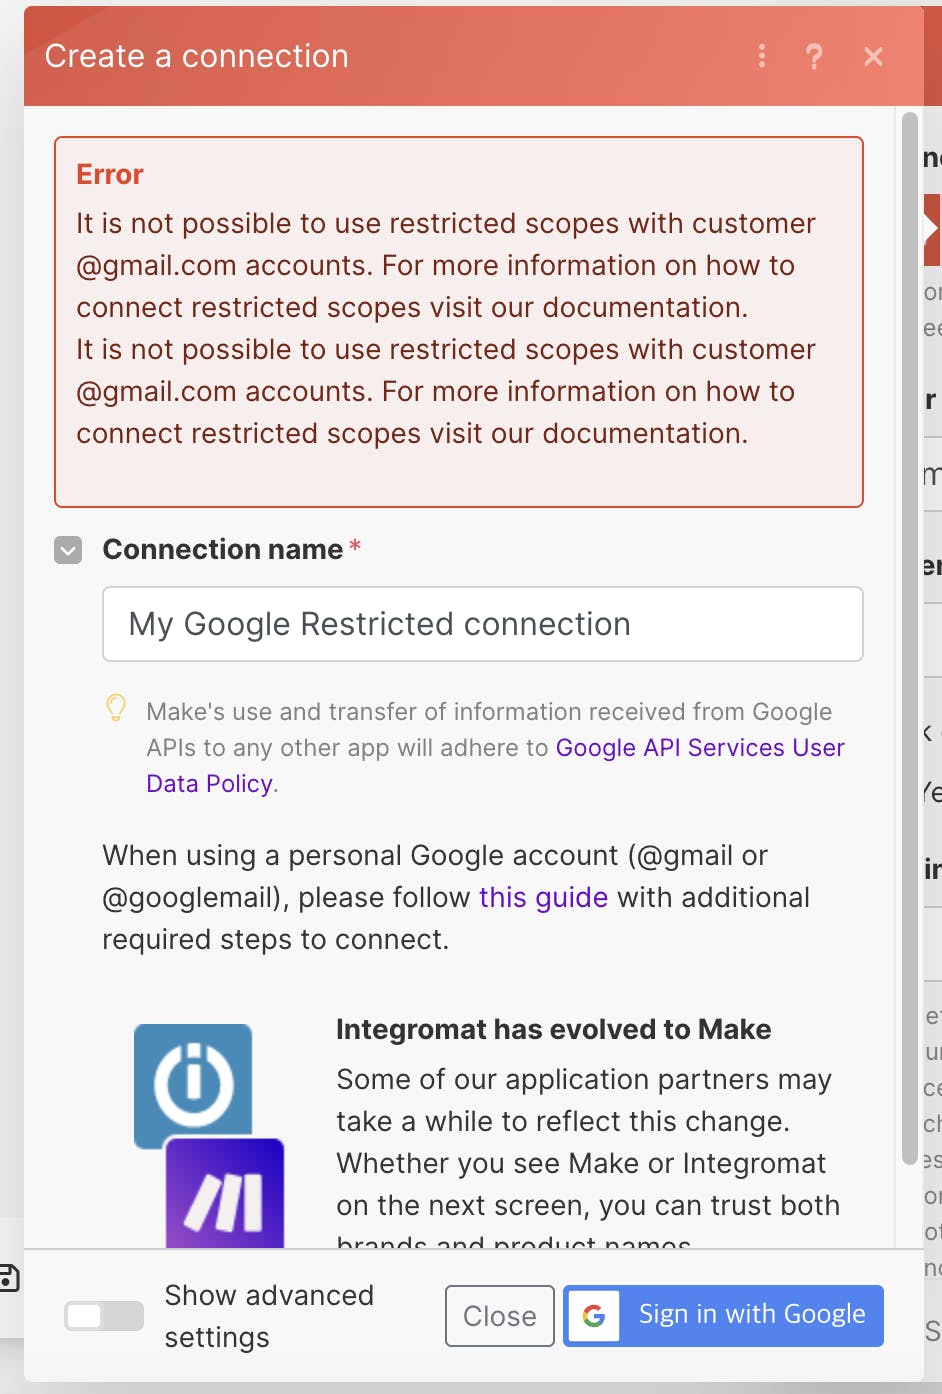Click the lightbulb hint icon
Screen dimensions: 942x1394
tap(116, 709)
